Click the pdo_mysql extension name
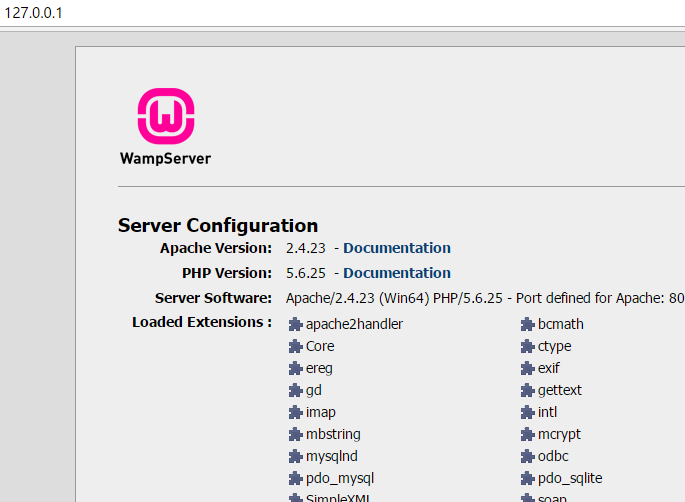 pos(340,478)
